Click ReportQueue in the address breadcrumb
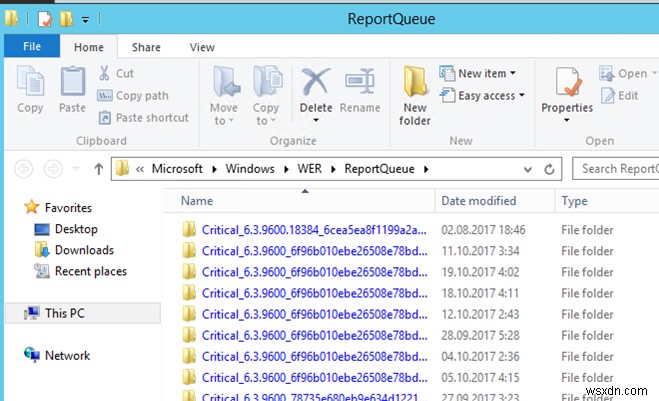Viewport: 659px width, 401px height. pyautogui.click(x=379, y=169)
